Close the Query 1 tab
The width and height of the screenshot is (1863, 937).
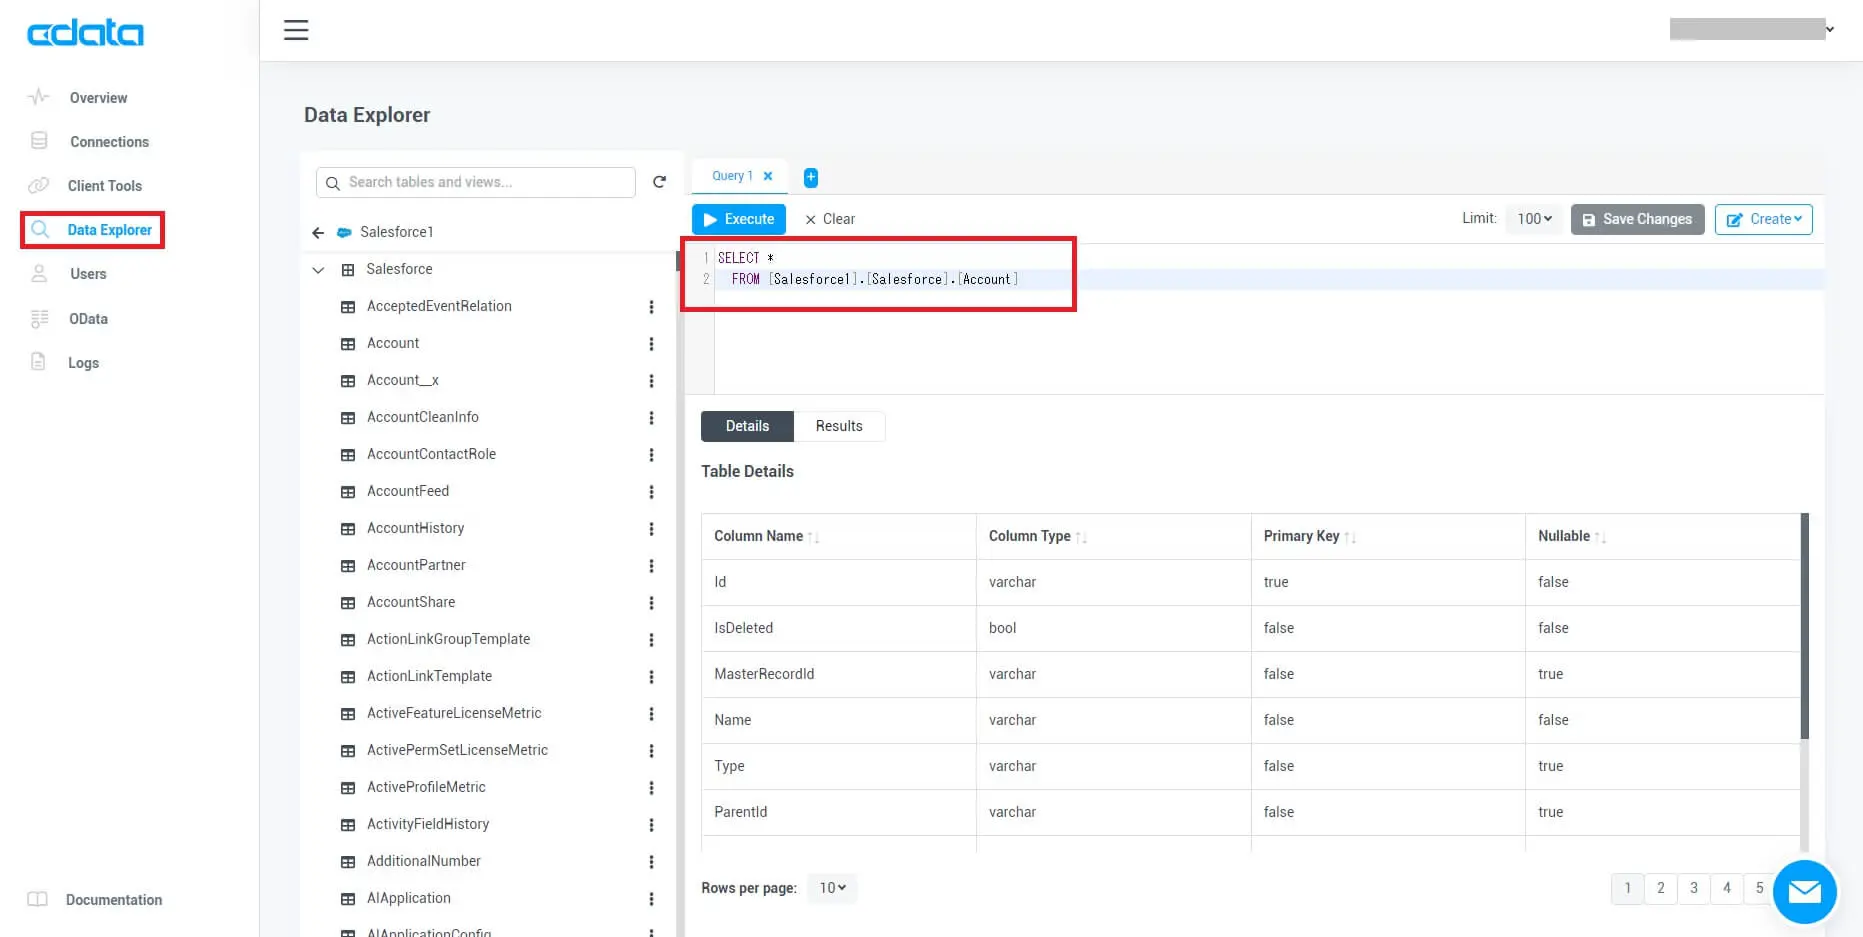768,176
